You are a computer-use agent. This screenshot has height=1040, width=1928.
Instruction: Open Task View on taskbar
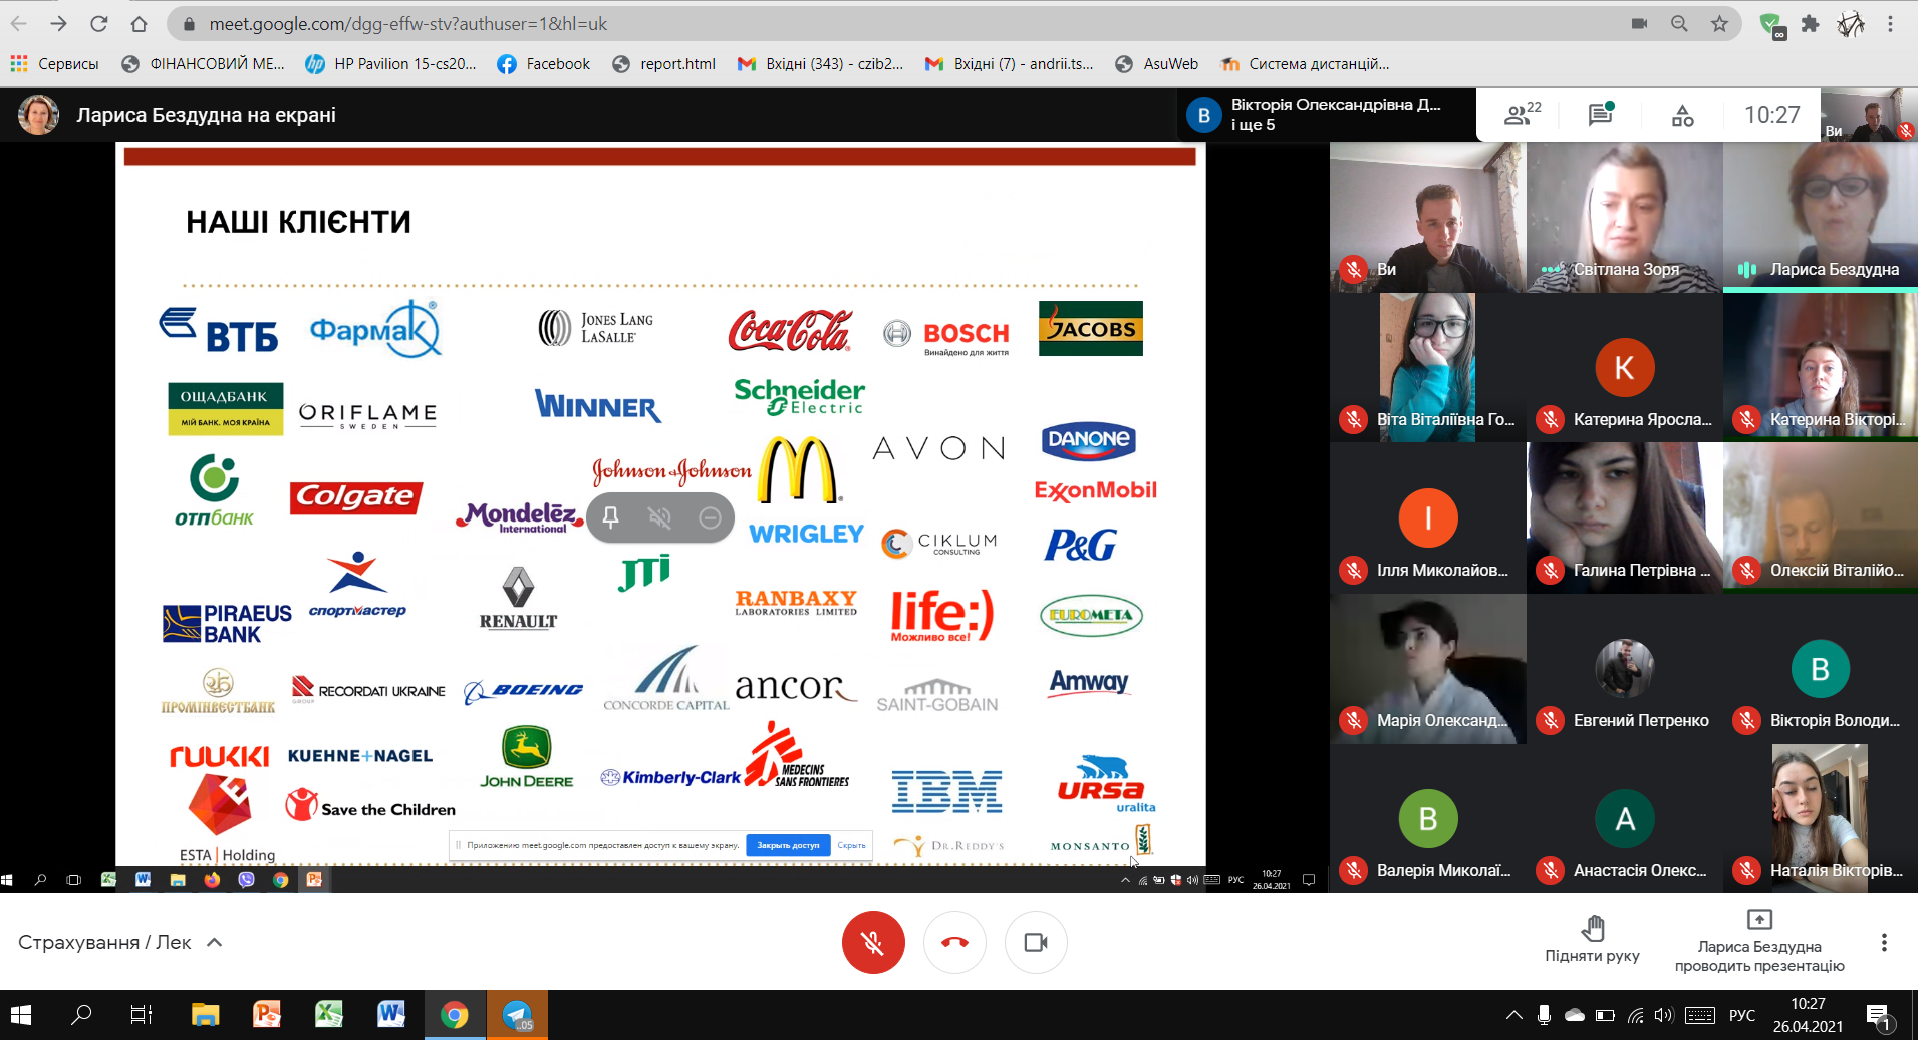[142, 1016]
